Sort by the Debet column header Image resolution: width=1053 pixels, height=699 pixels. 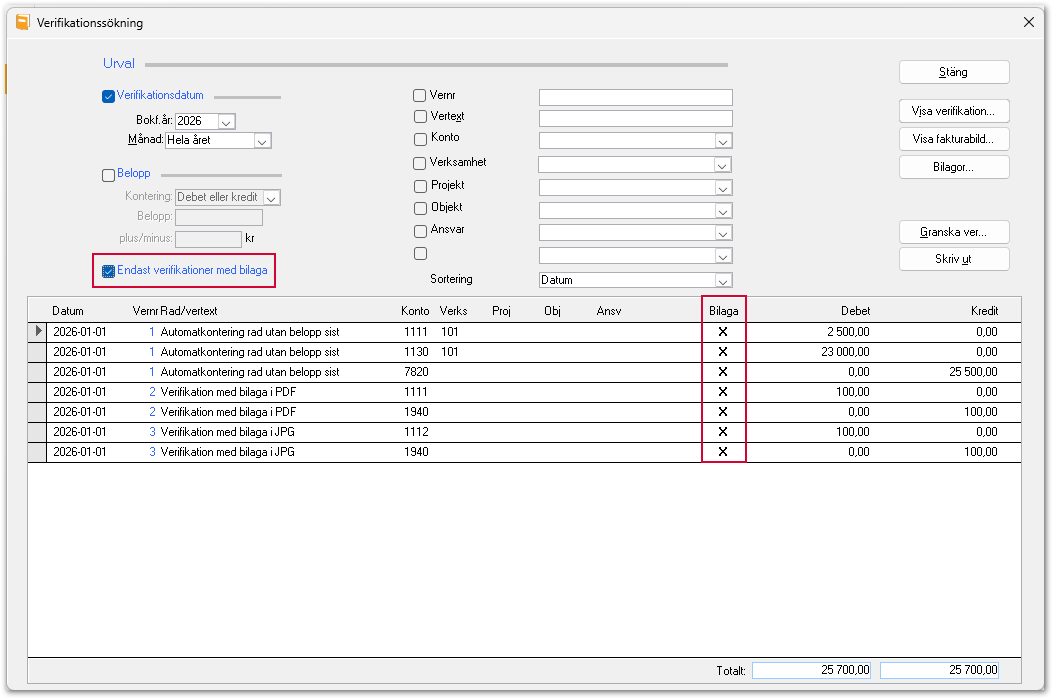(x=855, y=311)
